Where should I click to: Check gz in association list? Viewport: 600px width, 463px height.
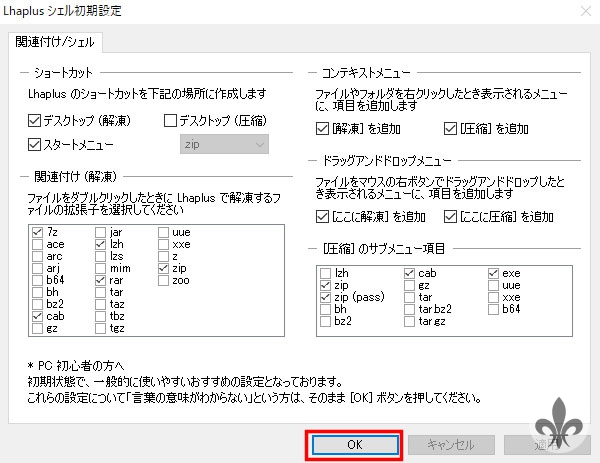click(37, 328)
